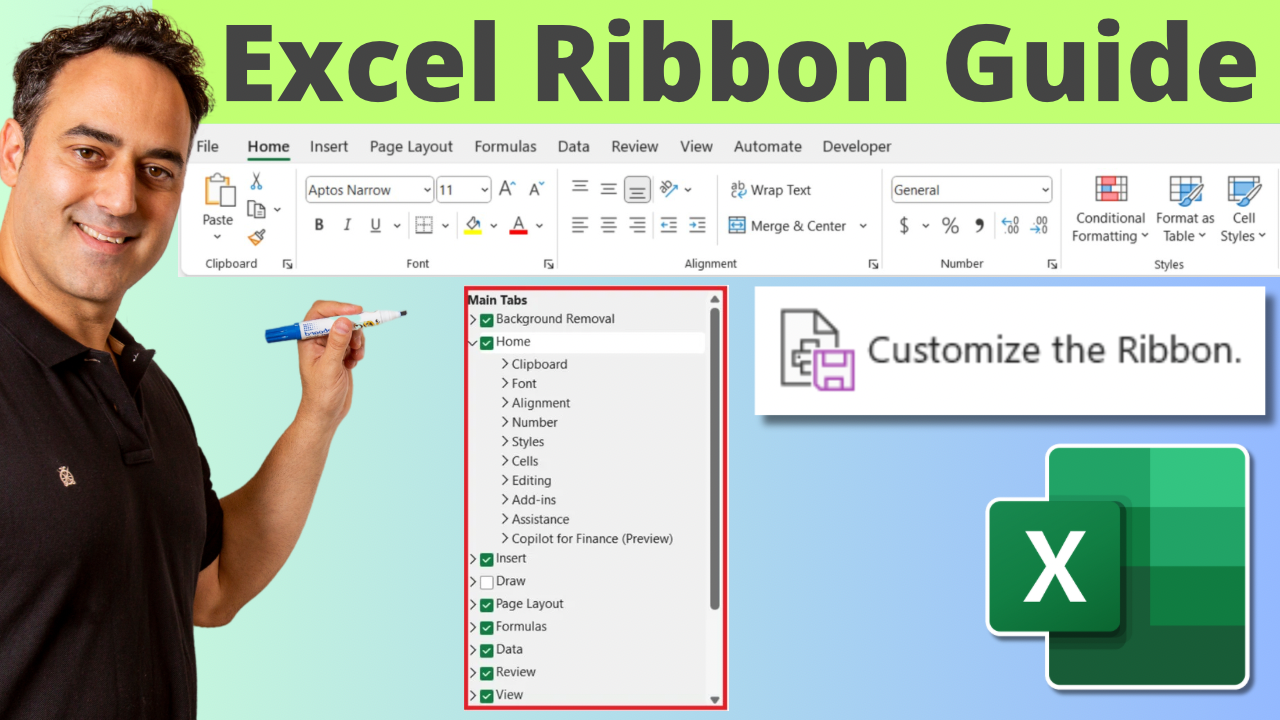Center text horizontally
Viewport: 1280px width, 720px height.
click(608, 226)
